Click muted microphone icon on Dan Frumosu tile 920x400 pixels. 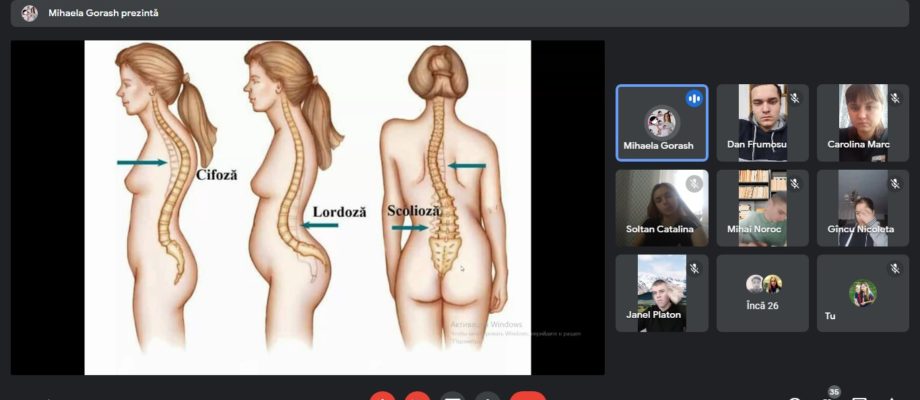click(794, 99)
